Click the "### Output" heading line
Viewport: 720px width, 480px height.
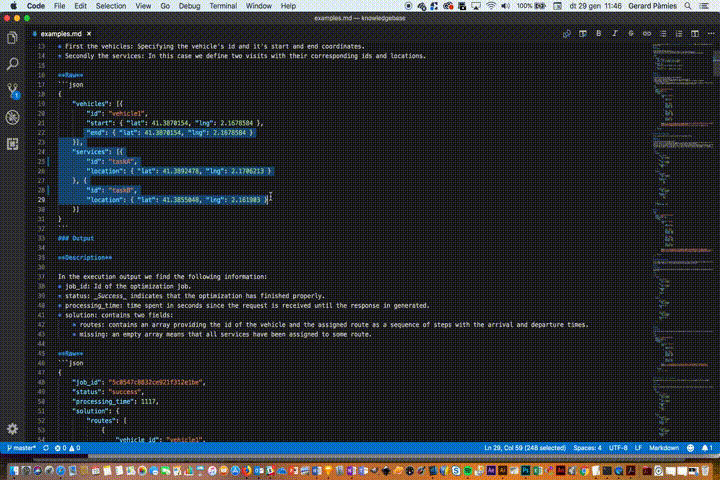click(76, 238)
